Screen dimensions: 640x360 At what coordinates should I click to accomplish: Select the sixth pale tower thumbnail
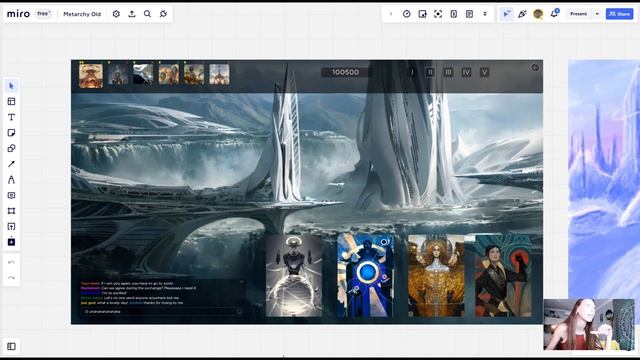[x=219, y=74]
